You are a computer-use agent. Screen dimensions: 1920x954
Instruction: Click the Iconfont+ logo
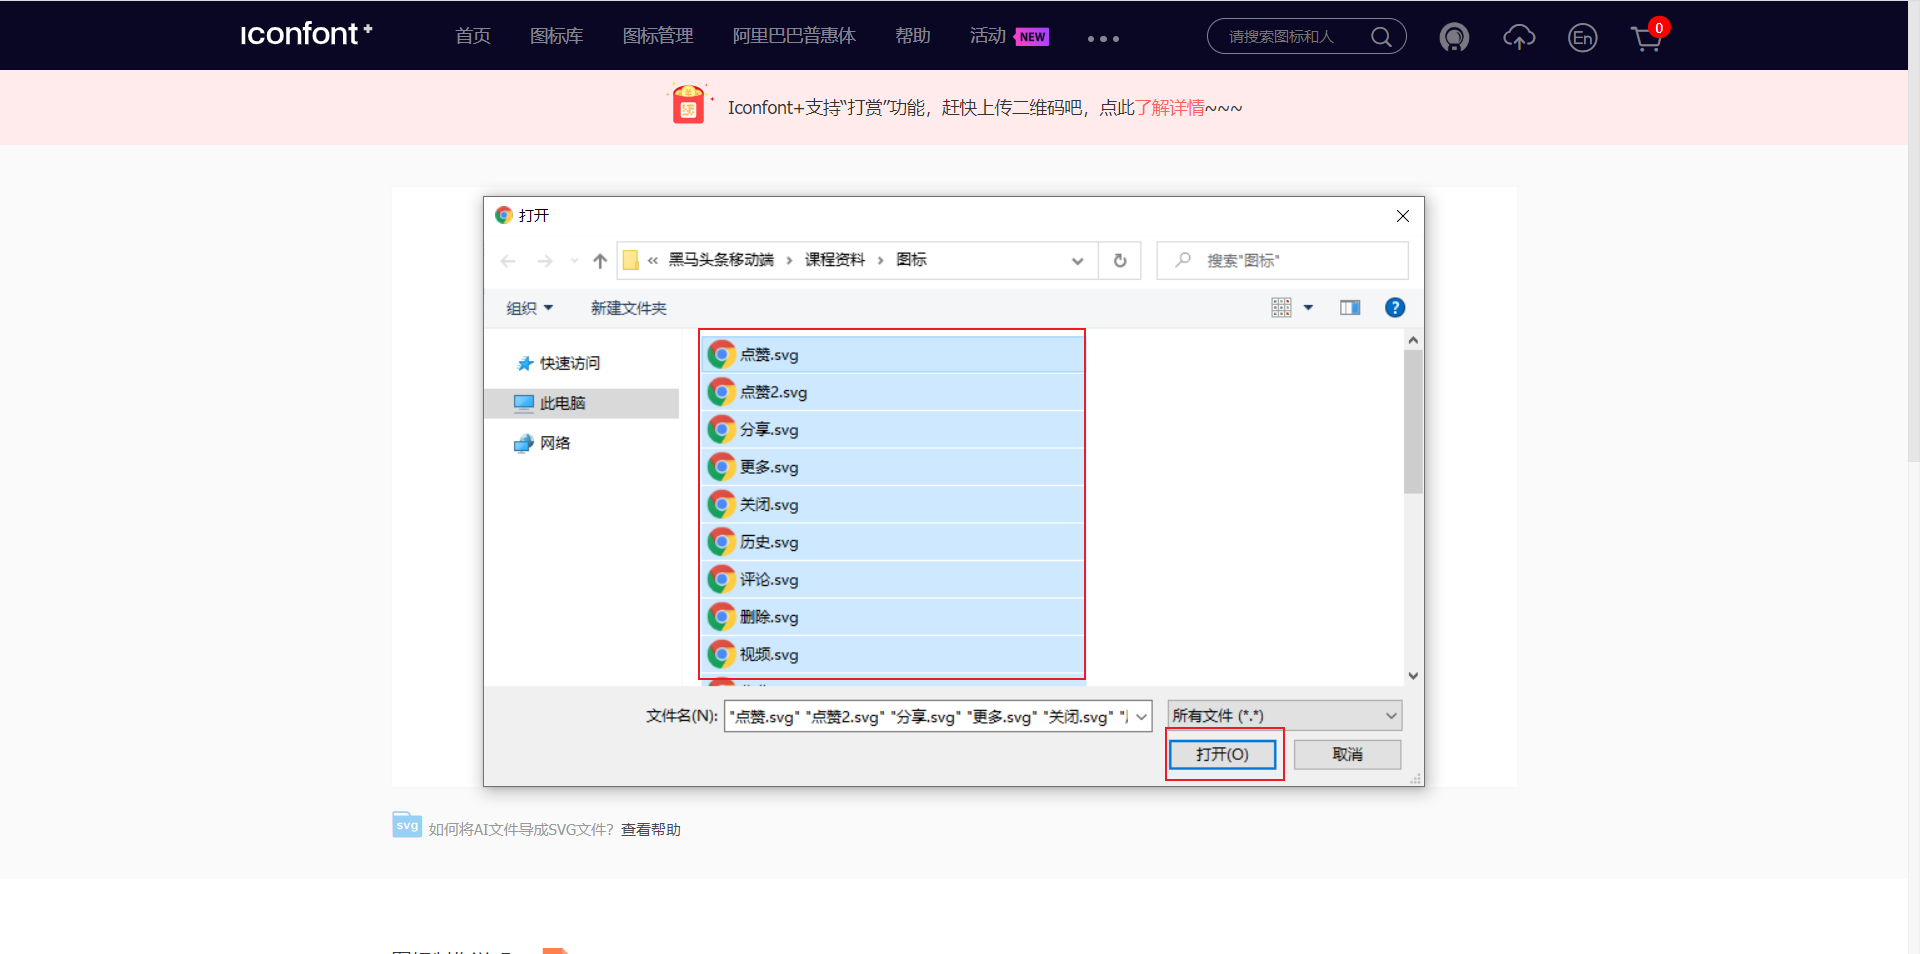(306, 34)
